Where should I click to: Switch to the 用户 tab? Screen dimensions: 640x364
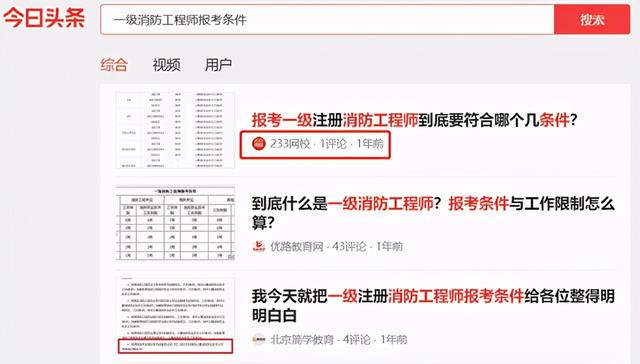click(x=218, y=64)
